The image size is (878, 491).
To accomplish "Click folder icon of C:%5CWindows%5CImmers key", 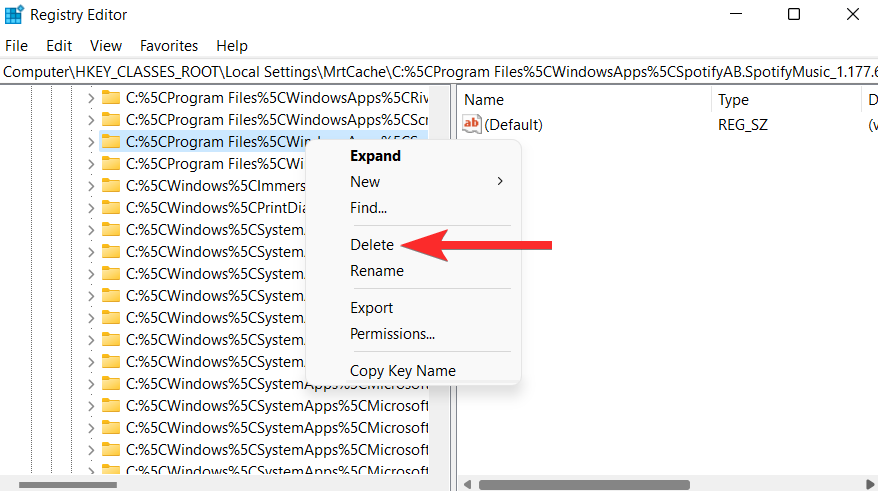I will tap(111, 186).
